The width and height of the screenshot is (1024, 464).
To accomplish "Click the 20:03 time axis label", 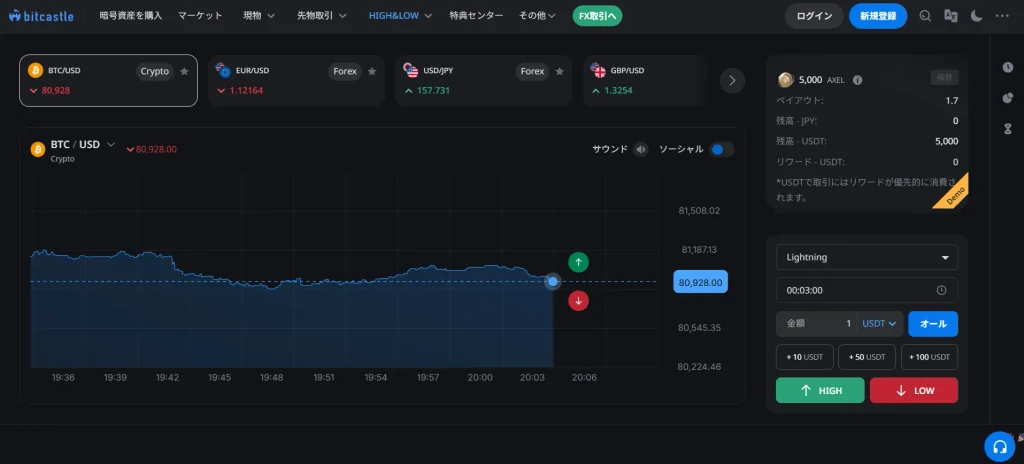I will pyautogui.click(x=532, y=378).
